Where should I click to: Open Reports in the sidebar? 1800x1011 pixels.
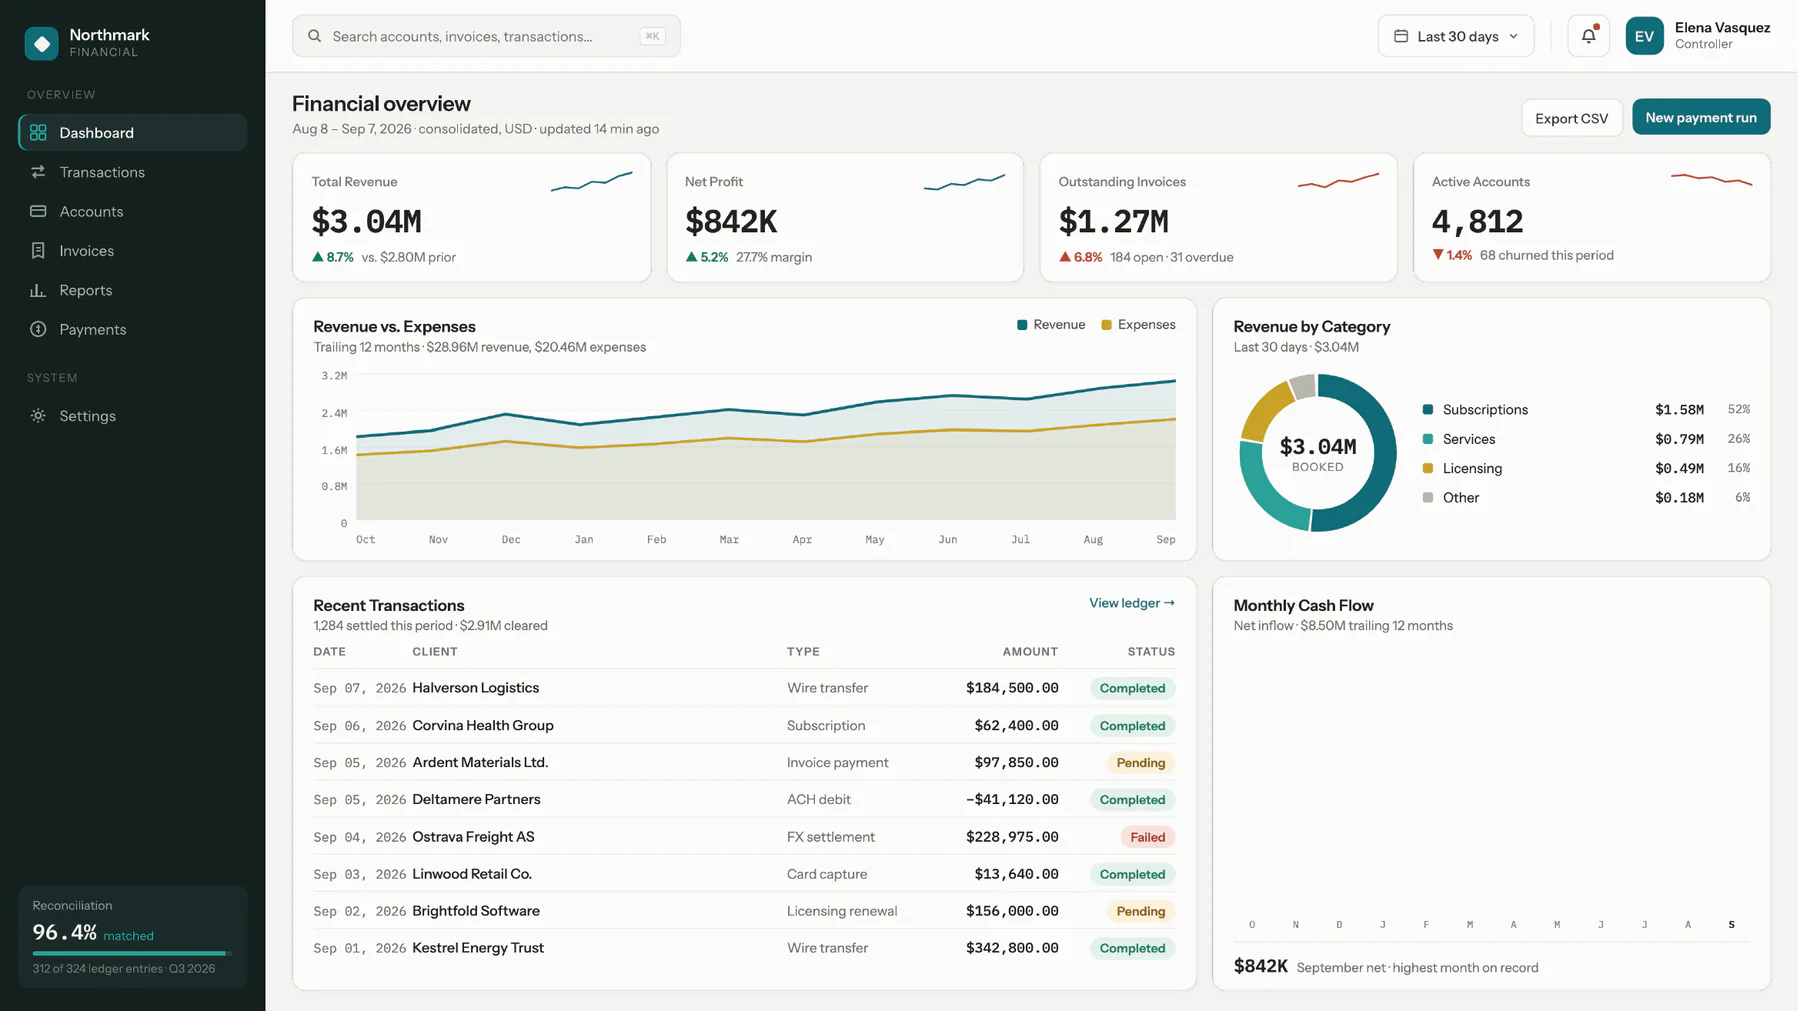click(133, 290)
